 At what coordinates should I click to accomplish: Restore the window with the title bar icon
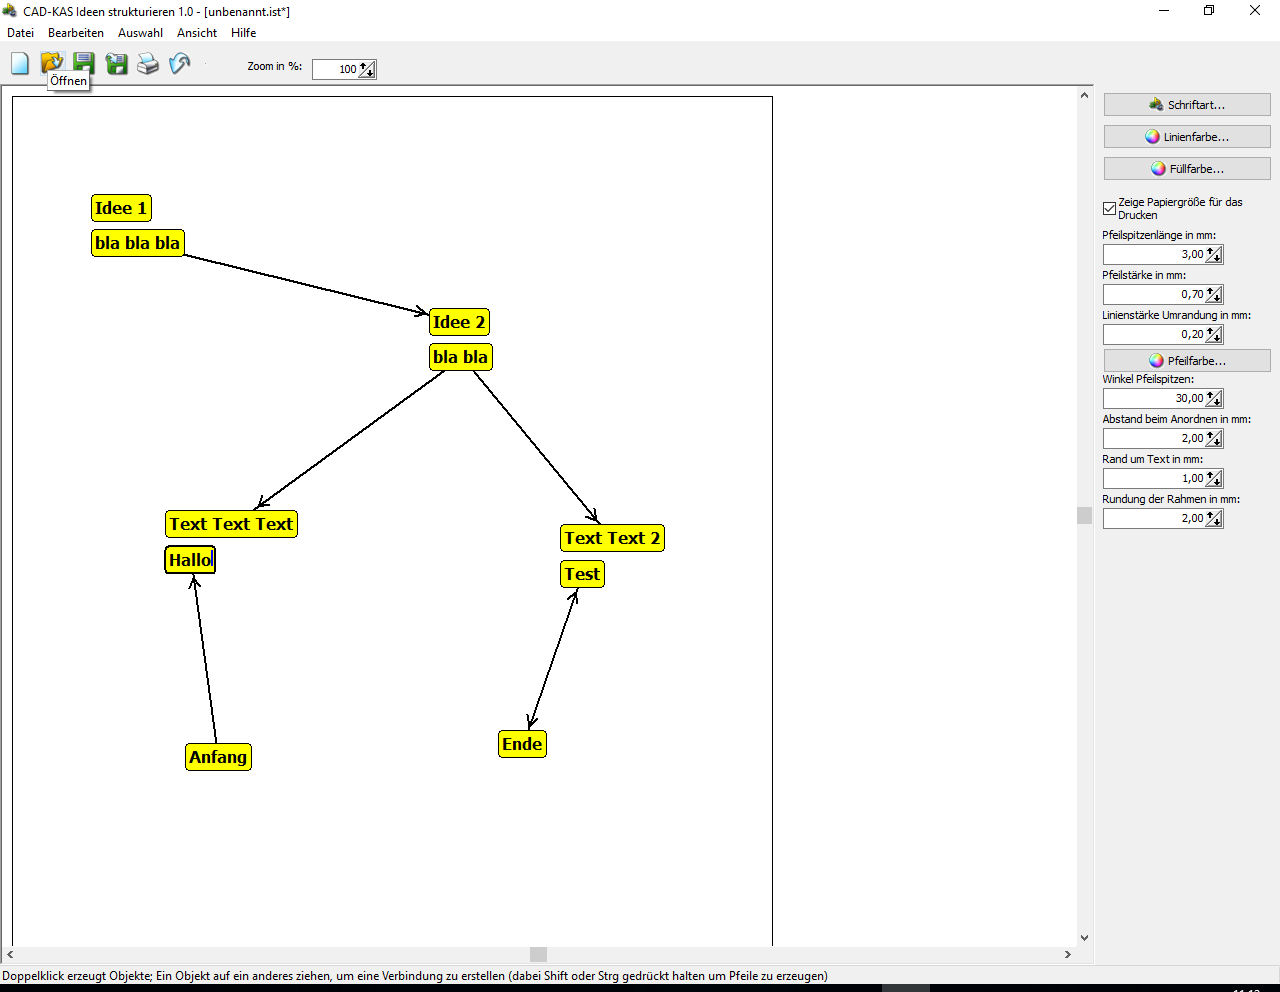tap(1209, 10)
